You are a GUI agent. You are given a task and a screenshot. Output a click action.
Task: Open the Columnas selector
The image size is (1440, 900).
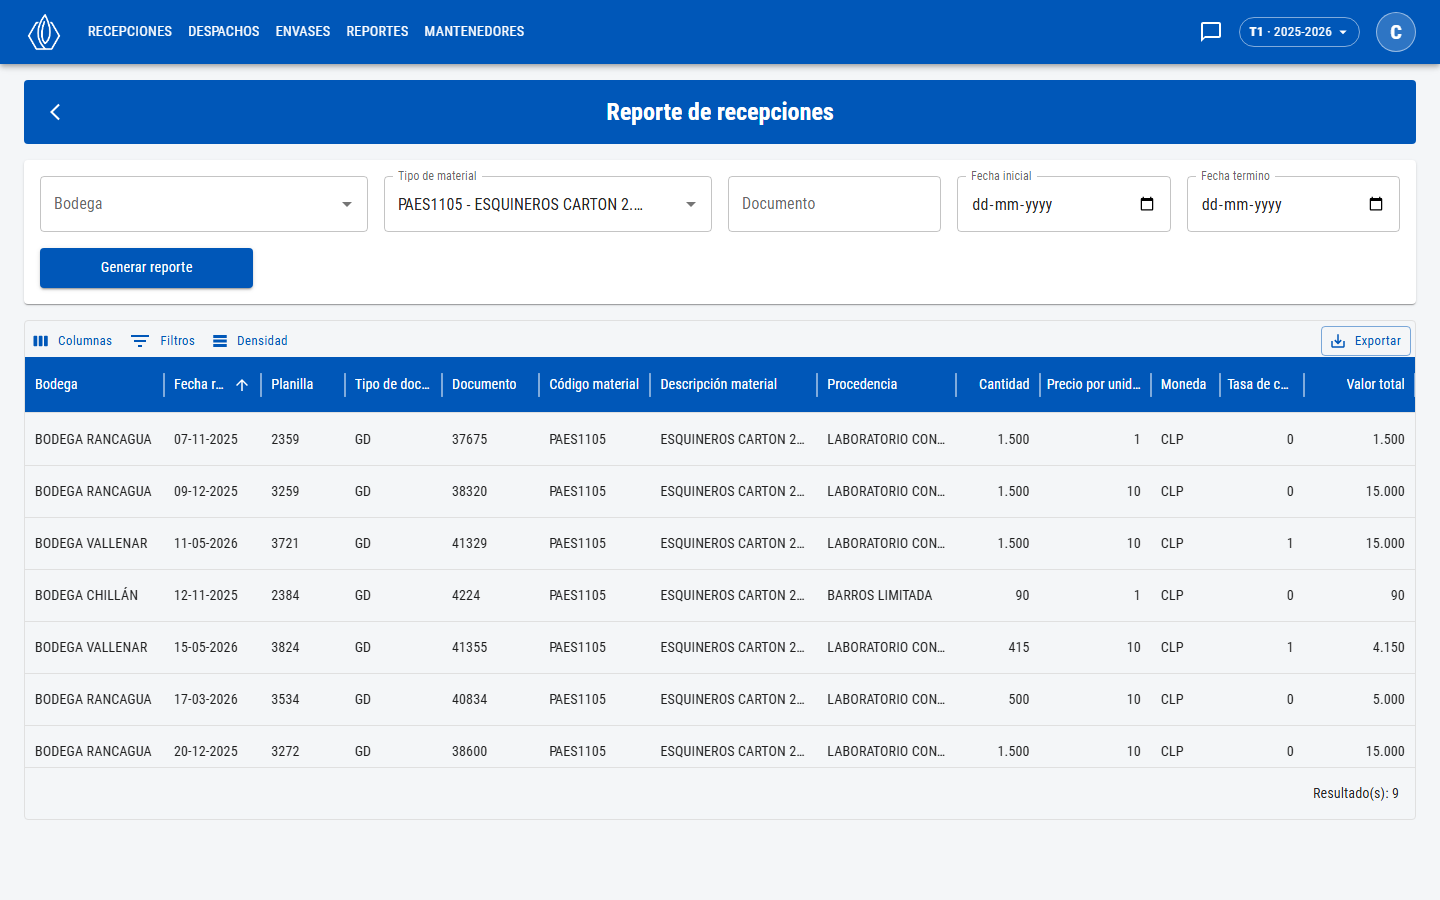72,341
